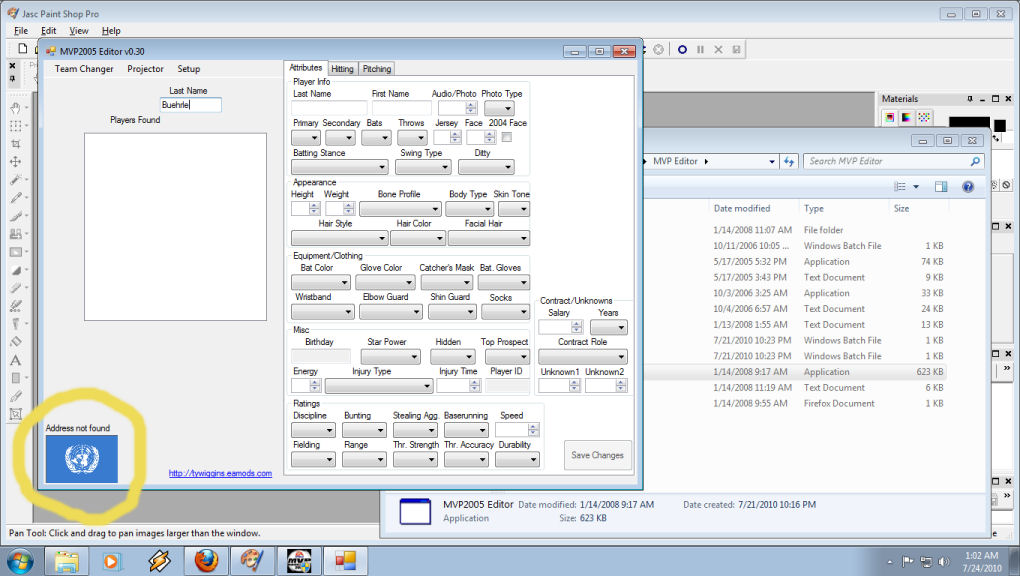Increase the Height spinner value
This screenshot has height=576, width=1020.
tap(314, 206)
